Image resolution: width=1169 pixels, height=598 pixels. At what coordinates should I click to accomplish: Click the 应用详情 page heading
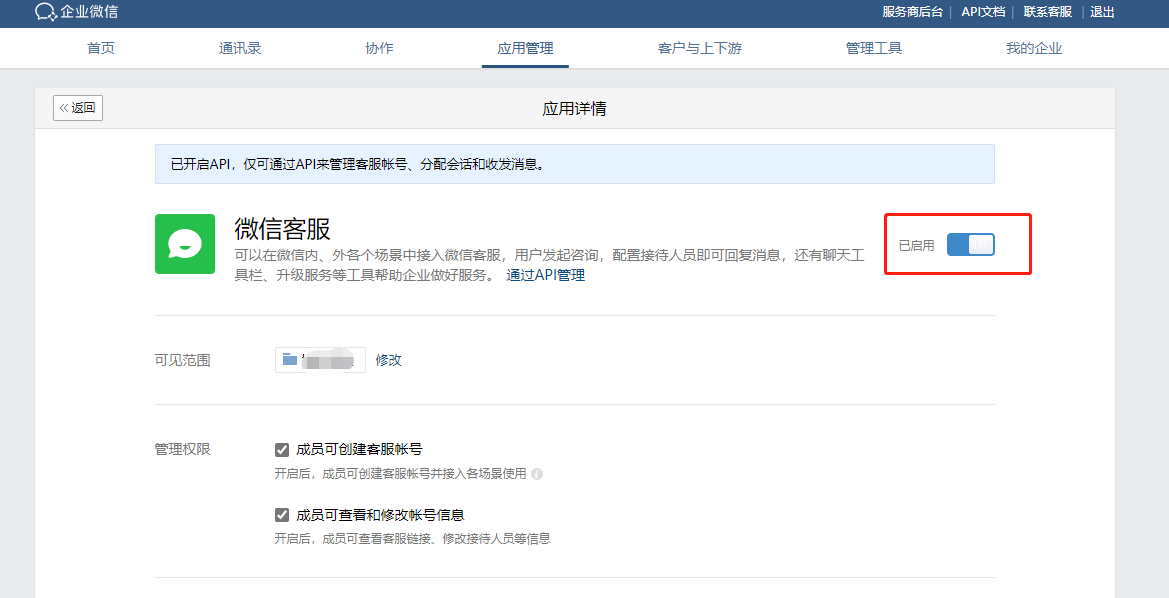pyautogui.click(x=574, y=109)
